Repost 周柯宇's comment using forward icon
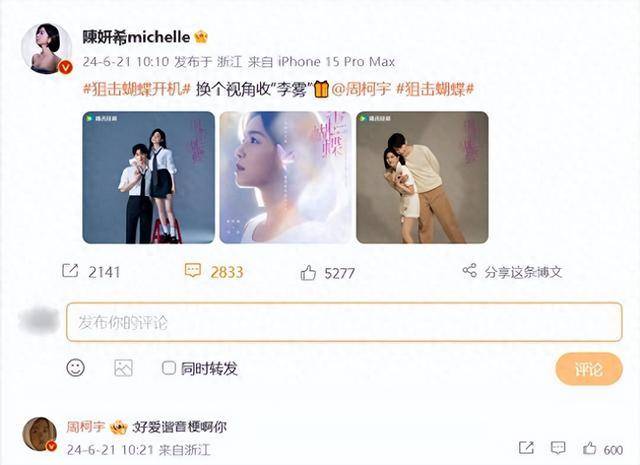The width and height of the screenshot is (640, 465). click(x=527, y=448)
